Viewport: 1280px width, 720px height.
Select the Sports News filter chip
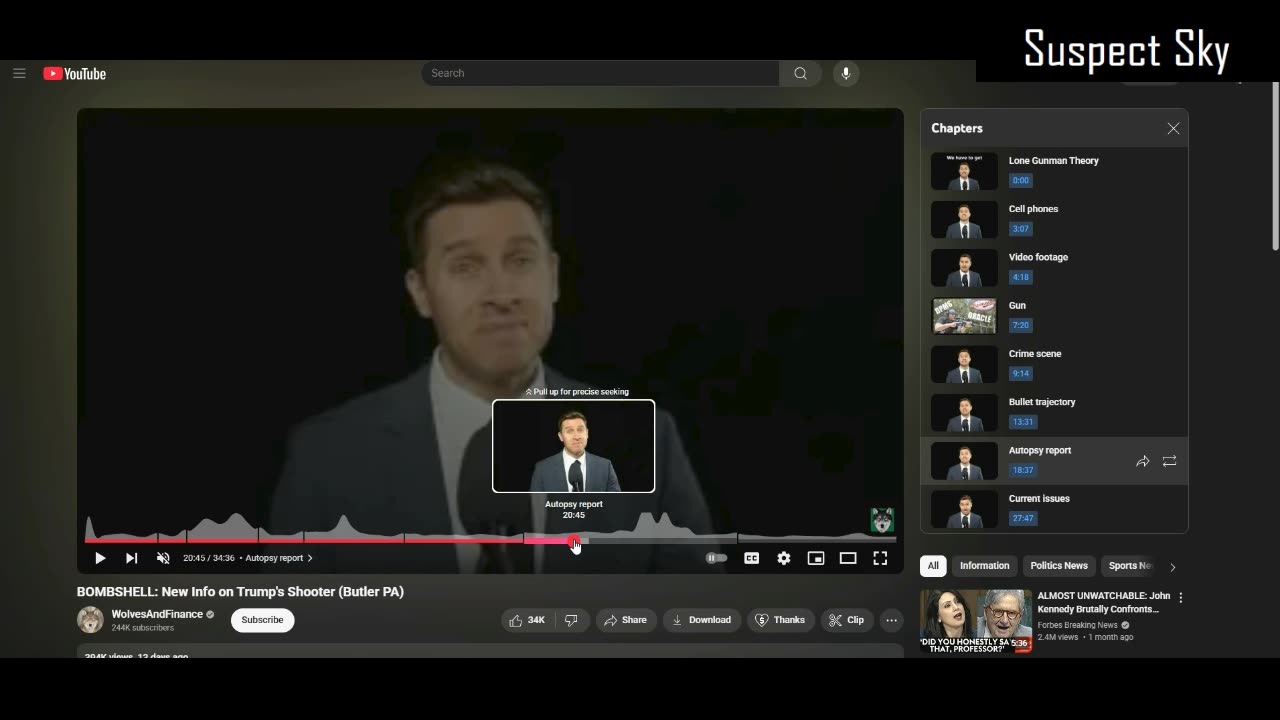1129,565
